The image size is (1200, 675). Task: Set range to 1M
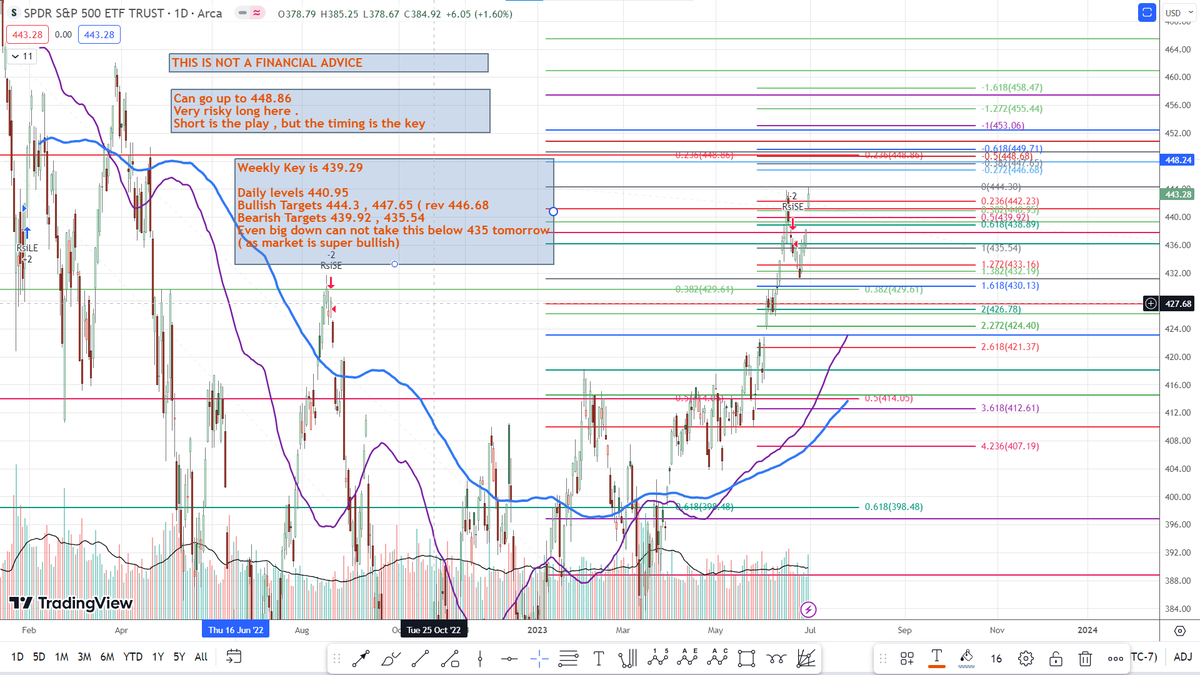[x=62, y=657]
